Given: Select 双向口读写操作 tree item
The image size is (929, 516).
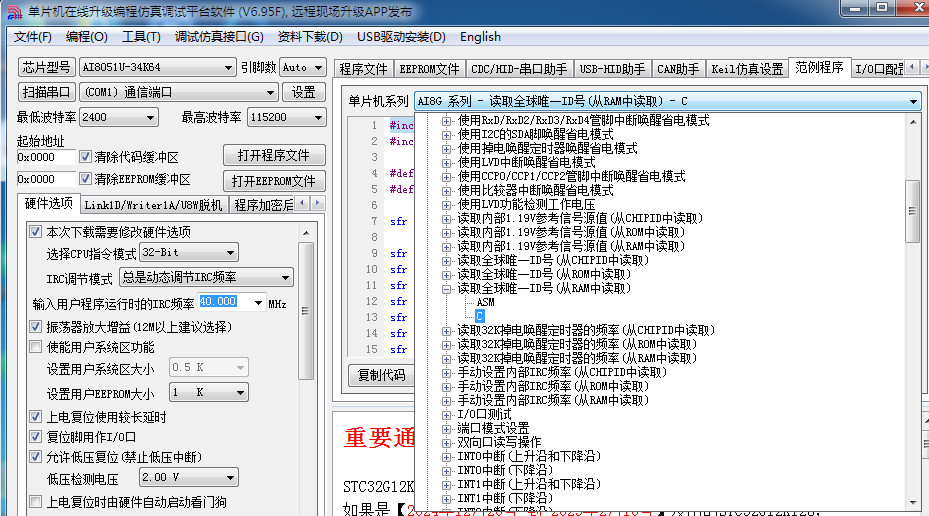Looking at the screenshot, I should tap(499, 443).
